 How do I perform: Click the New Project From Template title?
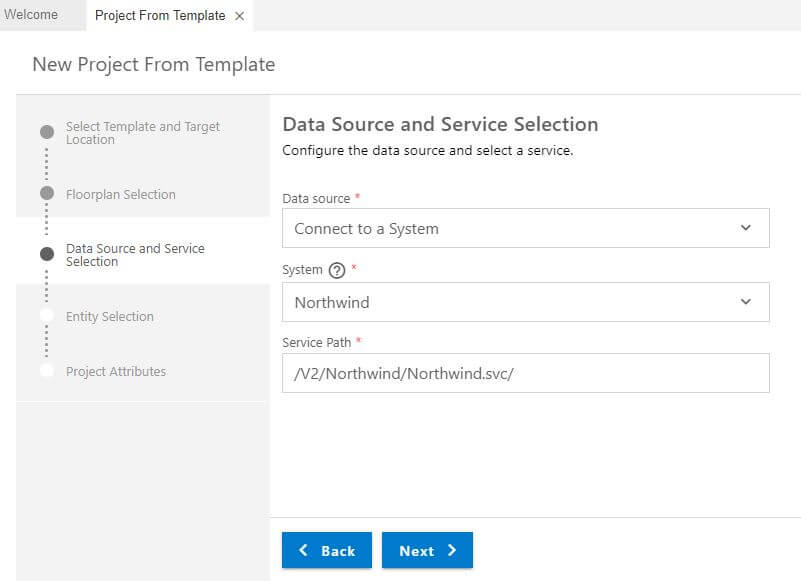(x=154, y=65)
